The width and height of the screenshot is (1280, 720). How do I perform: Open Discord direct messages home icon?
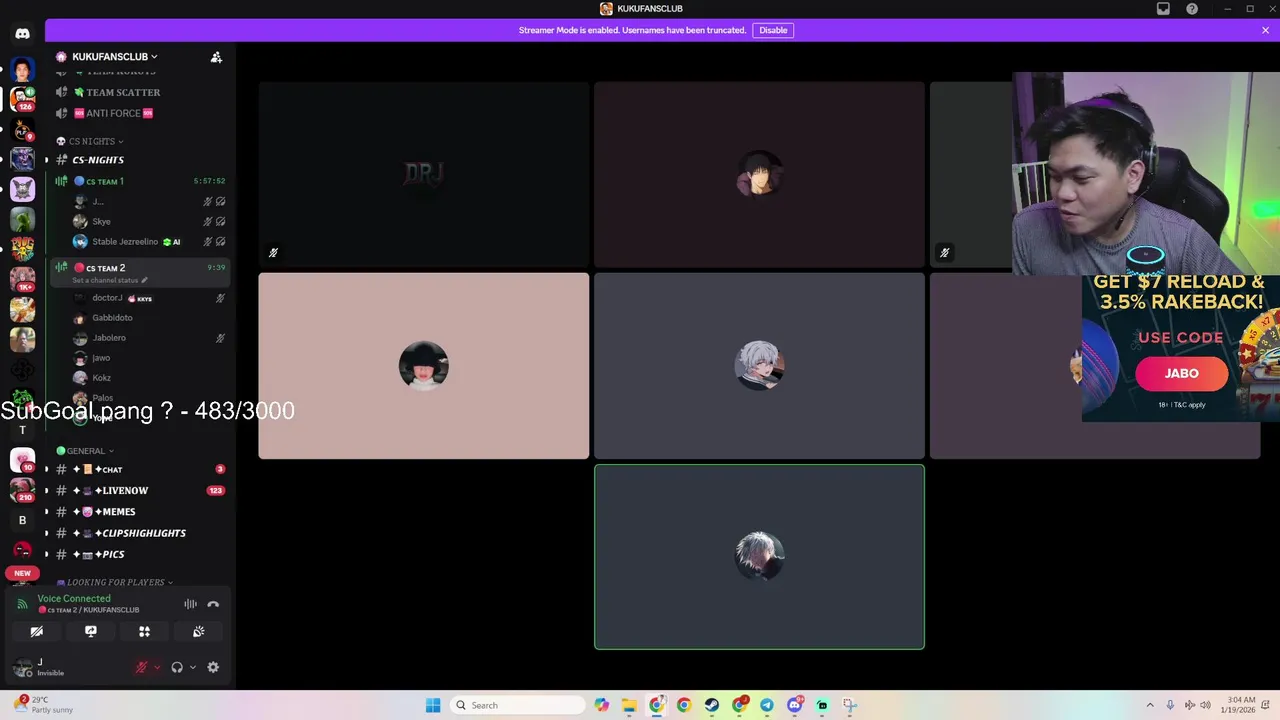point(22,33)
